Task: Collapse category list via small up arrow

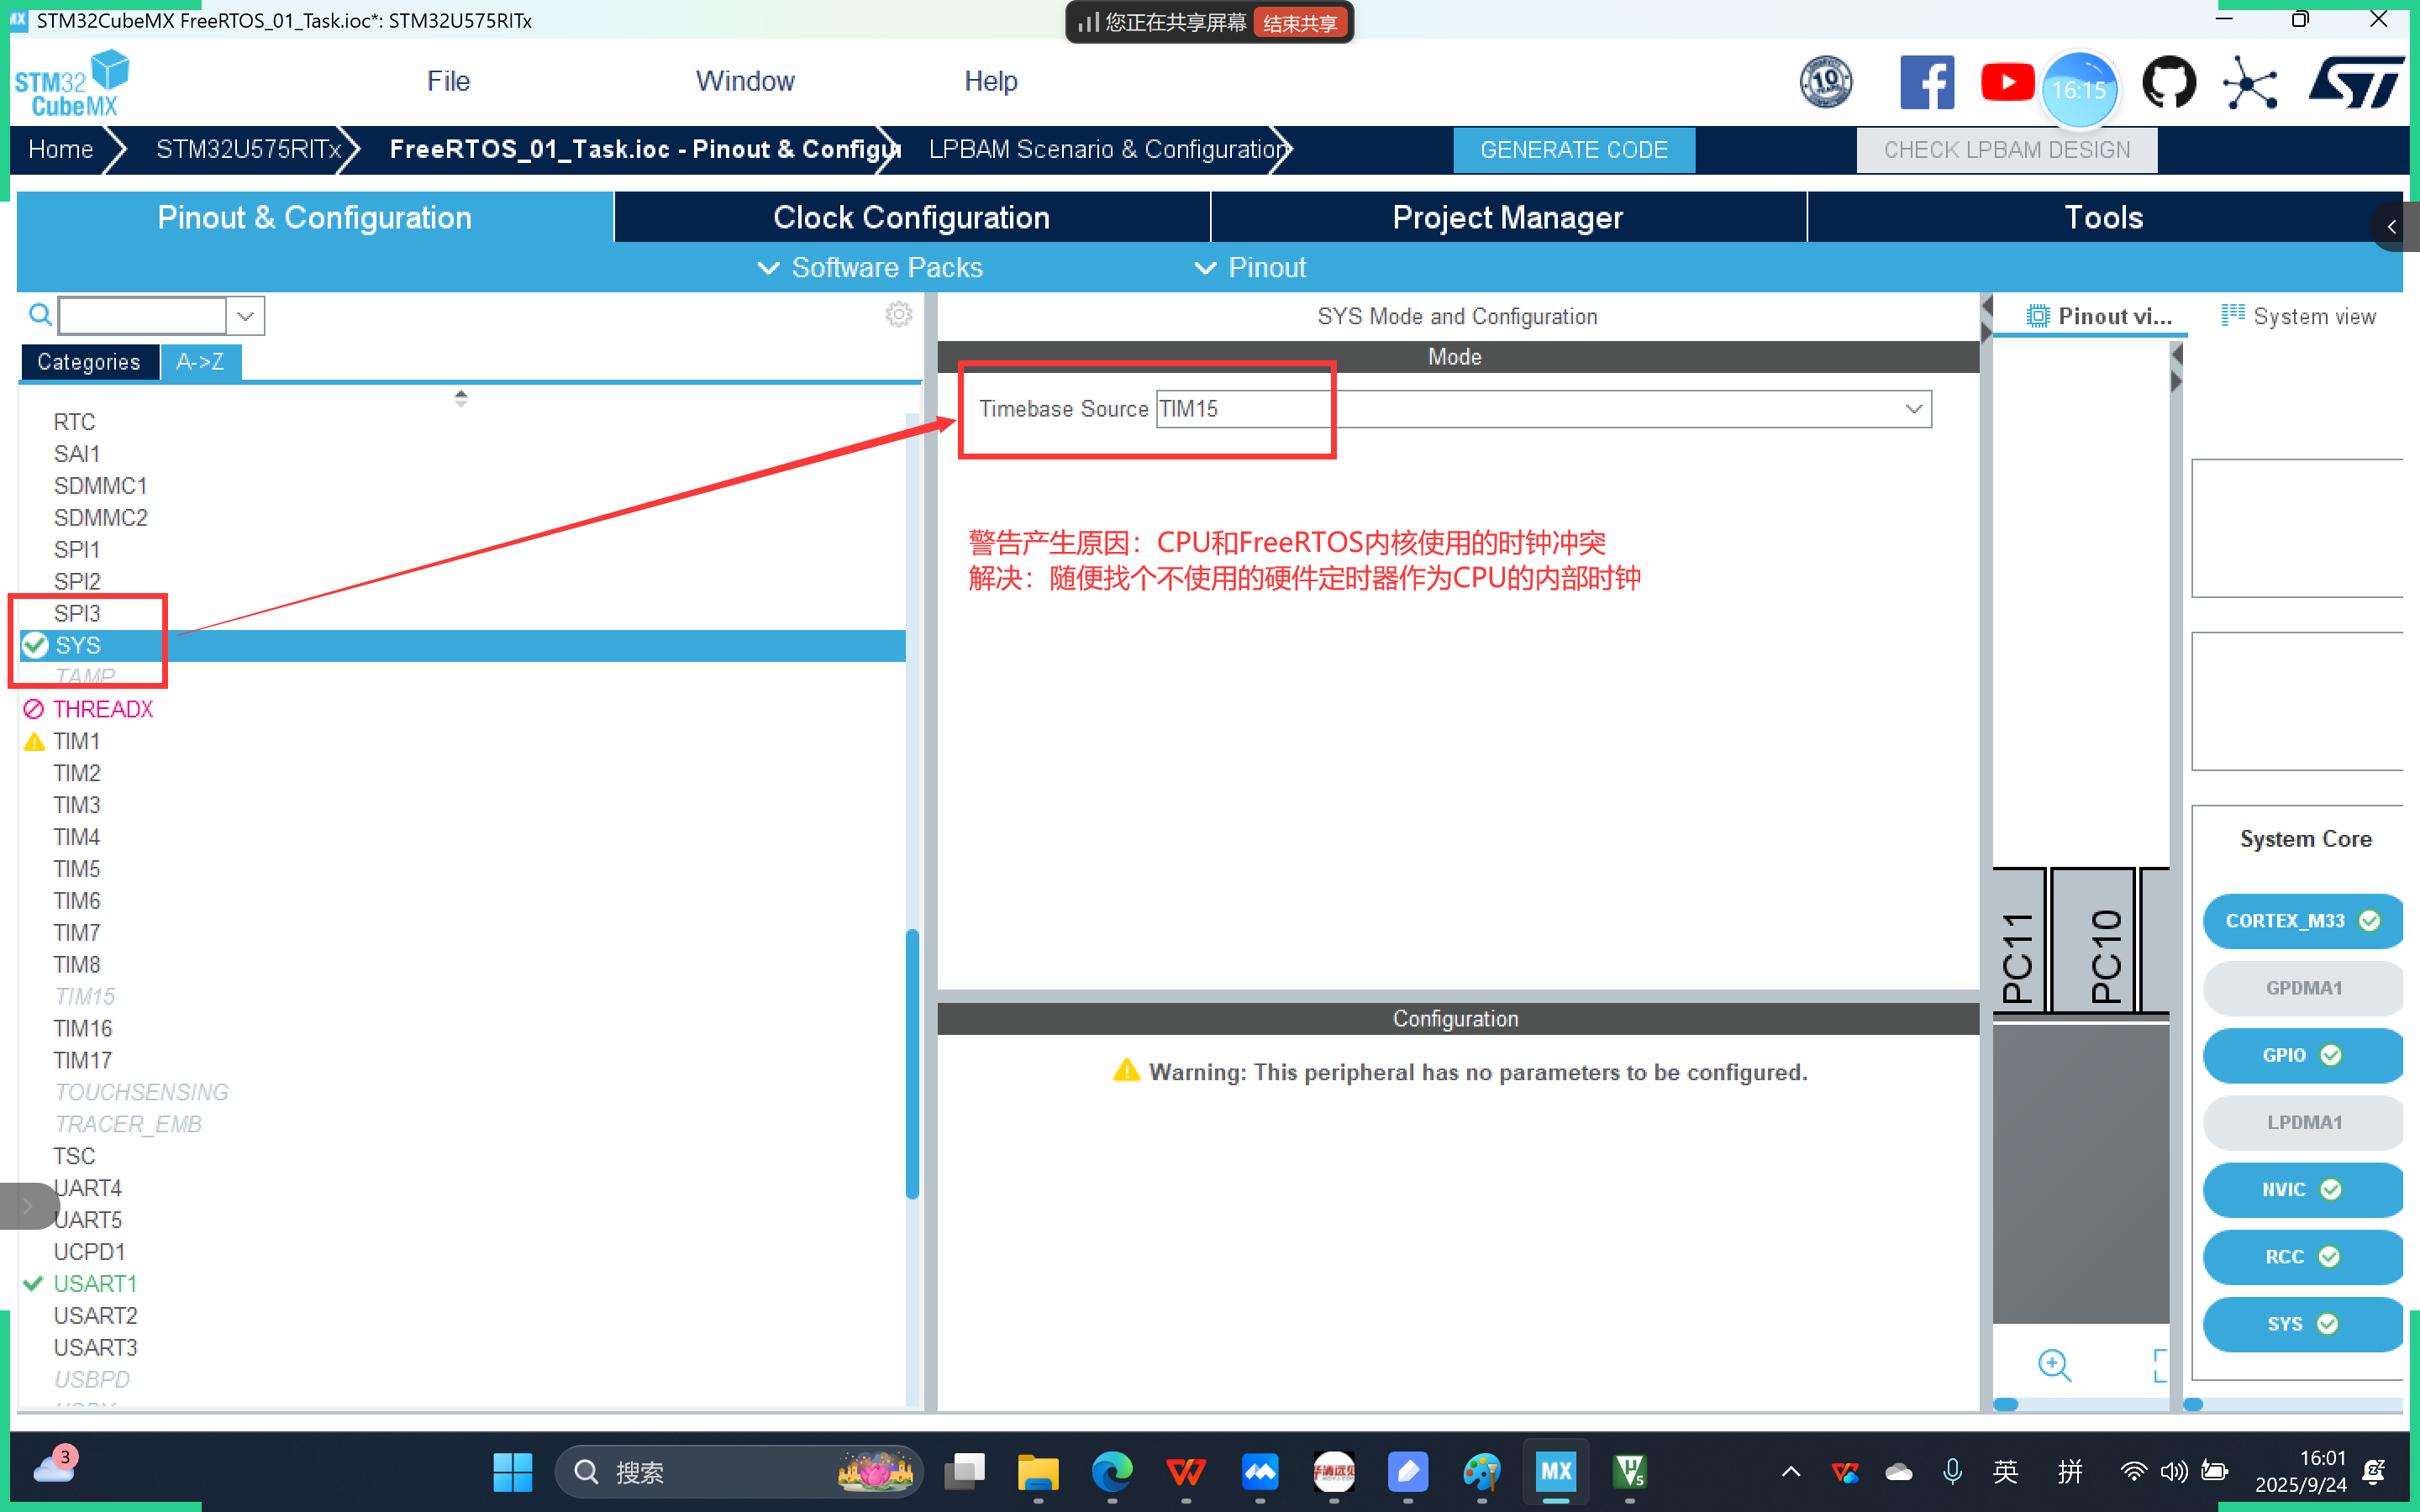Action: pos(460,394)
